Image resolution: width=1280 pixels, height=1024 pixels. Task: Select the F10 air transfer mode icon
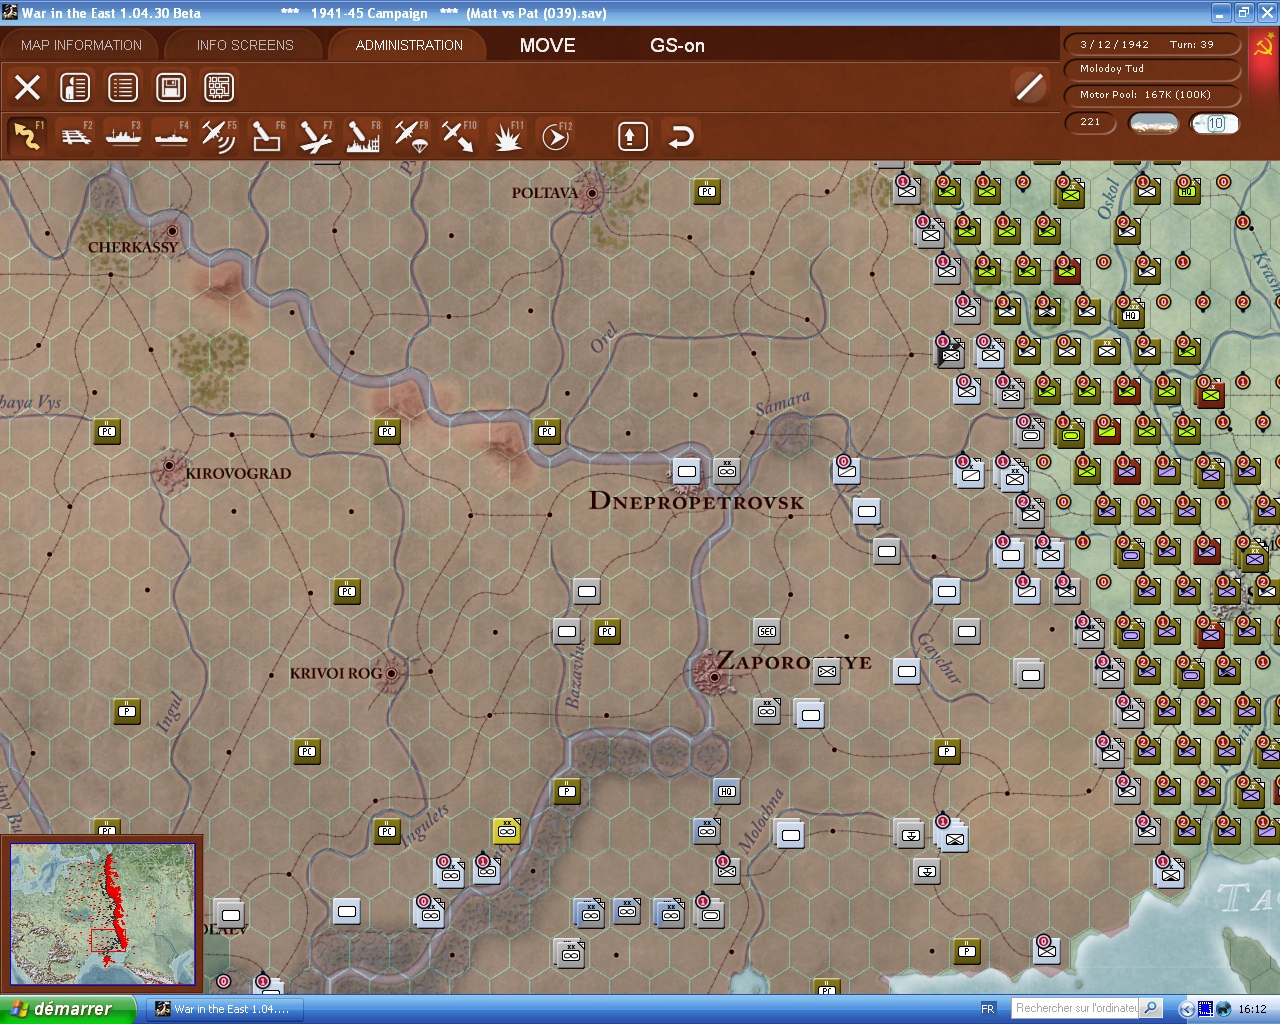(x=459, y=136)
